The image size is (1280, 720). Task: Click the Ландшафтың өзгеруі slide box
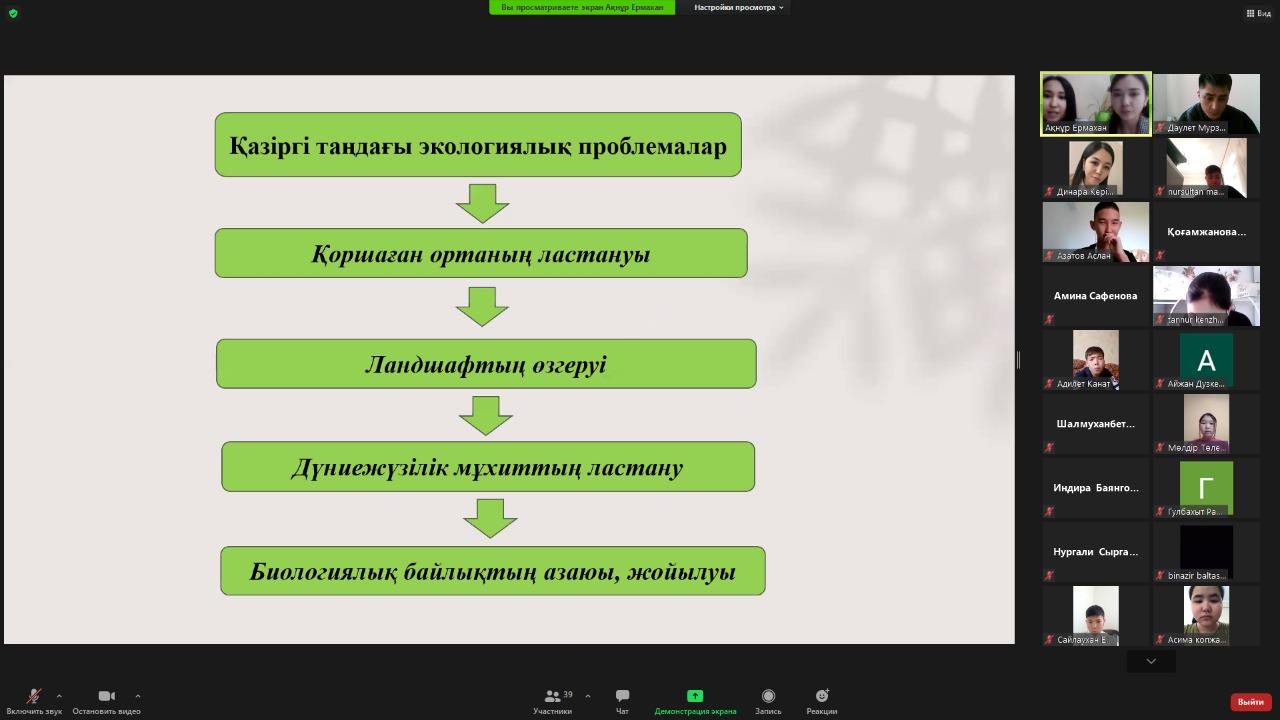click(x=486, y=364)
